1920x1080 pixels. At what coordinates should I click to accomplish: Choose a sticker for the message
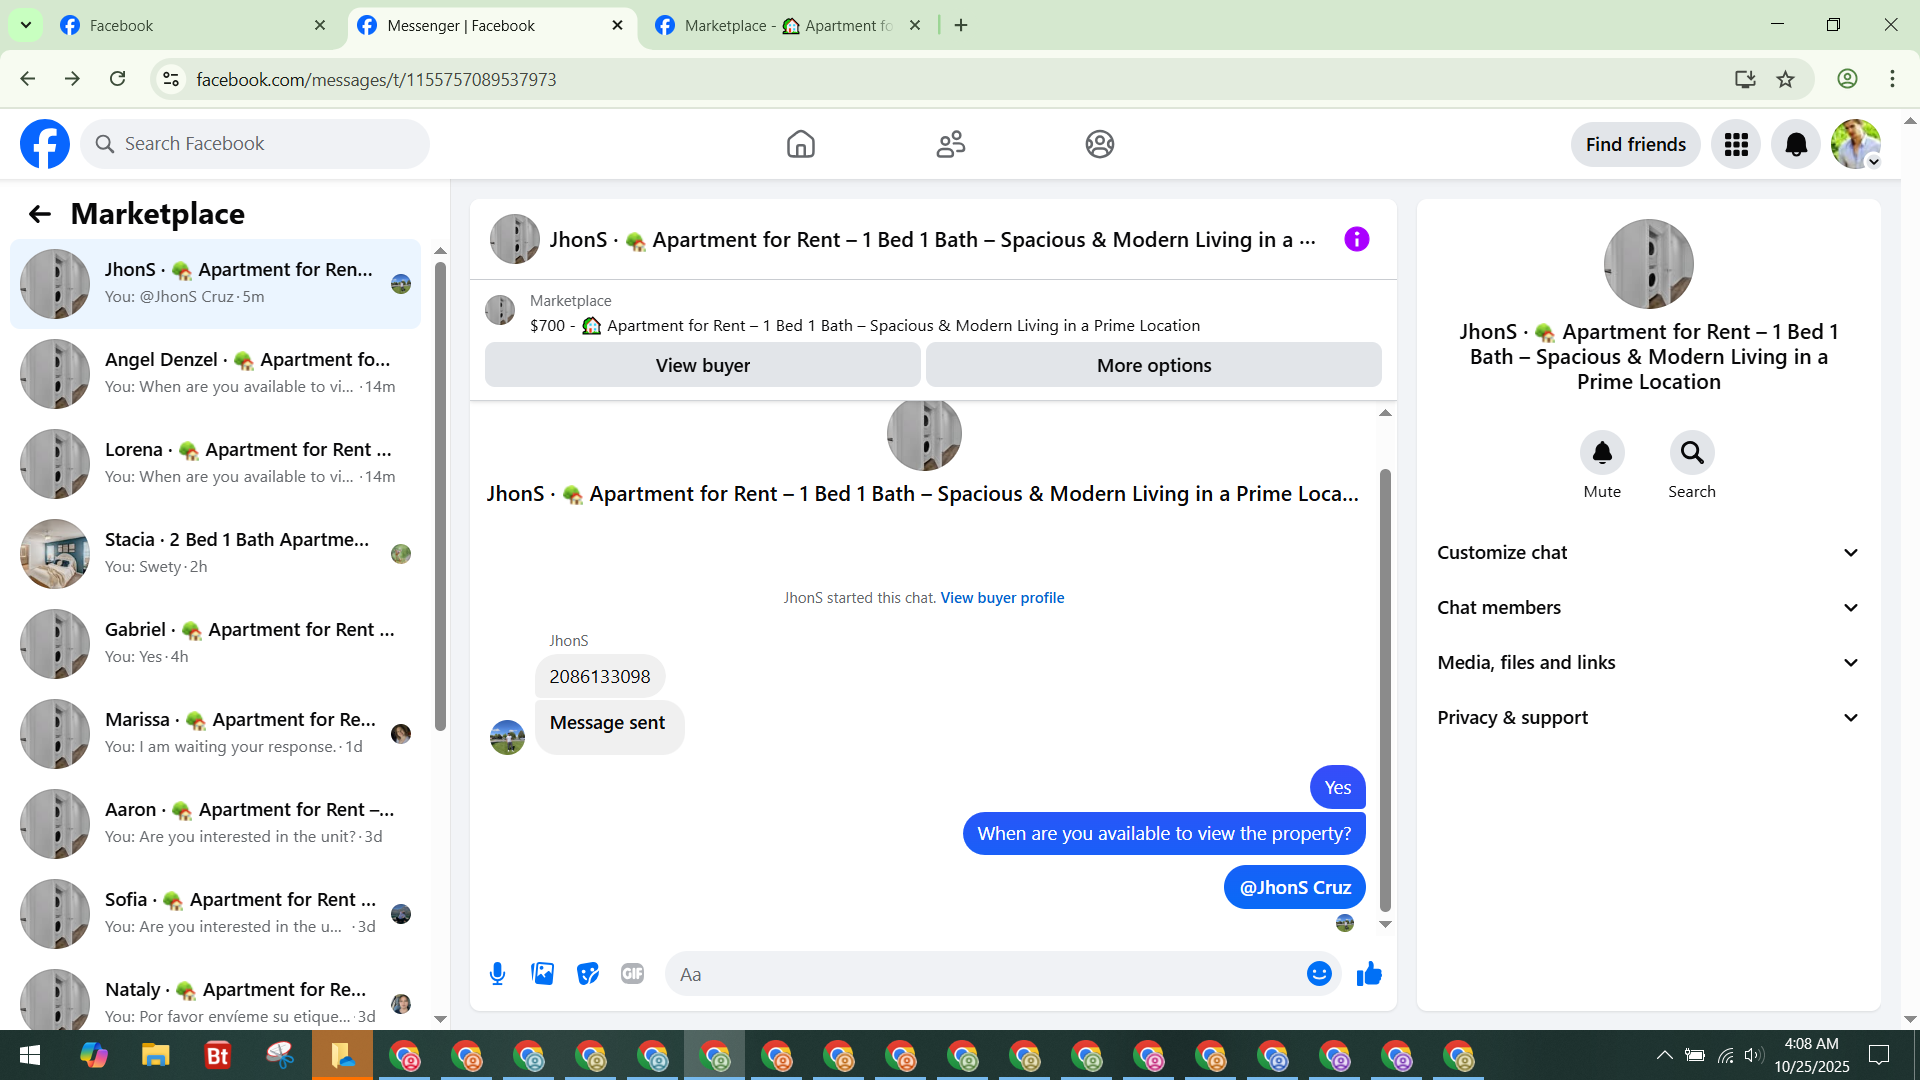[x=587, y=974]
